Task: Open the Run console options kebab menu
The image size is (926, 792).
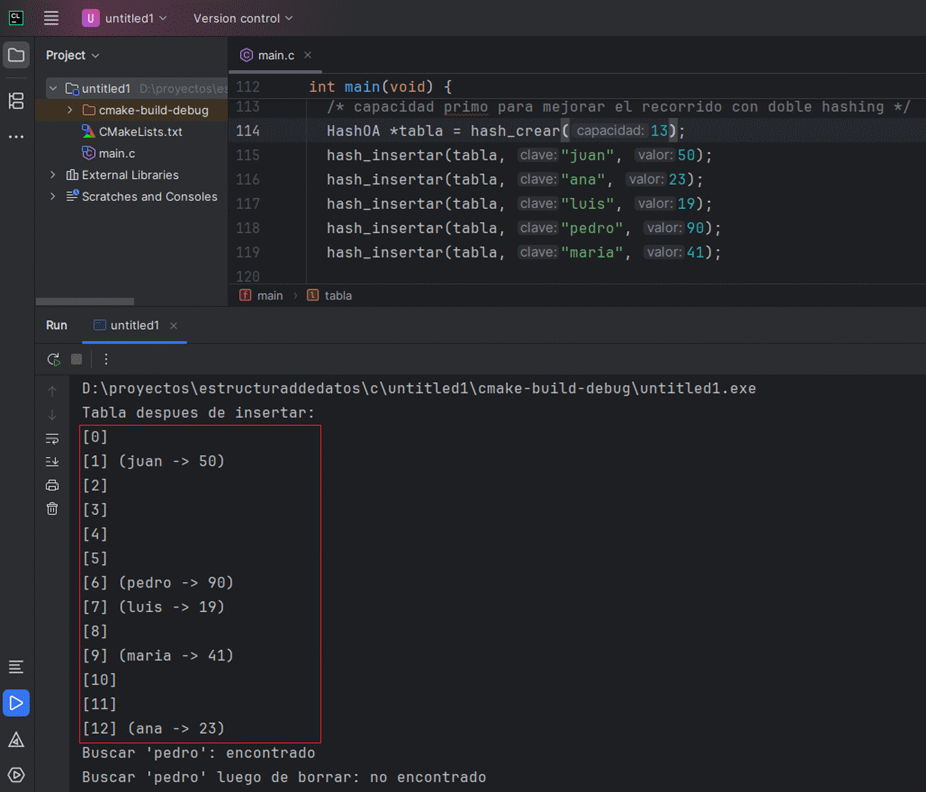Action: tap(106, 359)
